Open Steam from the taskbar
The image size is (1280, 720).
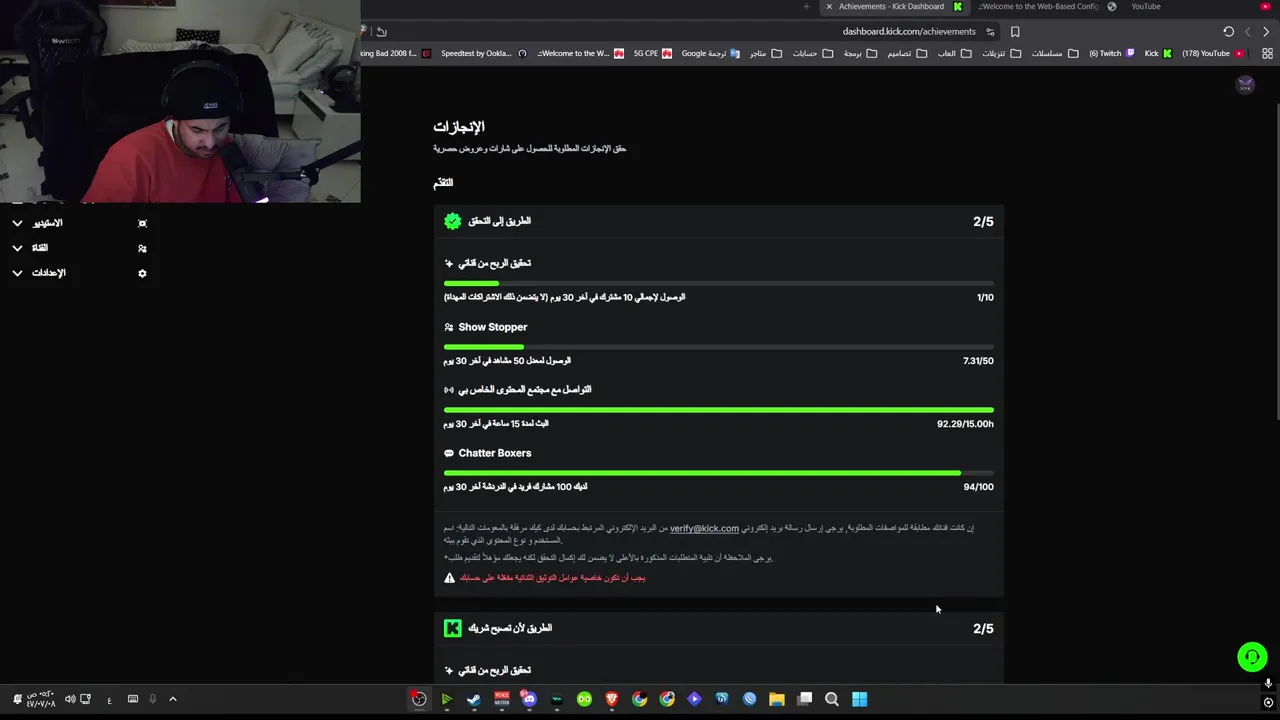[x=474, y=699]
